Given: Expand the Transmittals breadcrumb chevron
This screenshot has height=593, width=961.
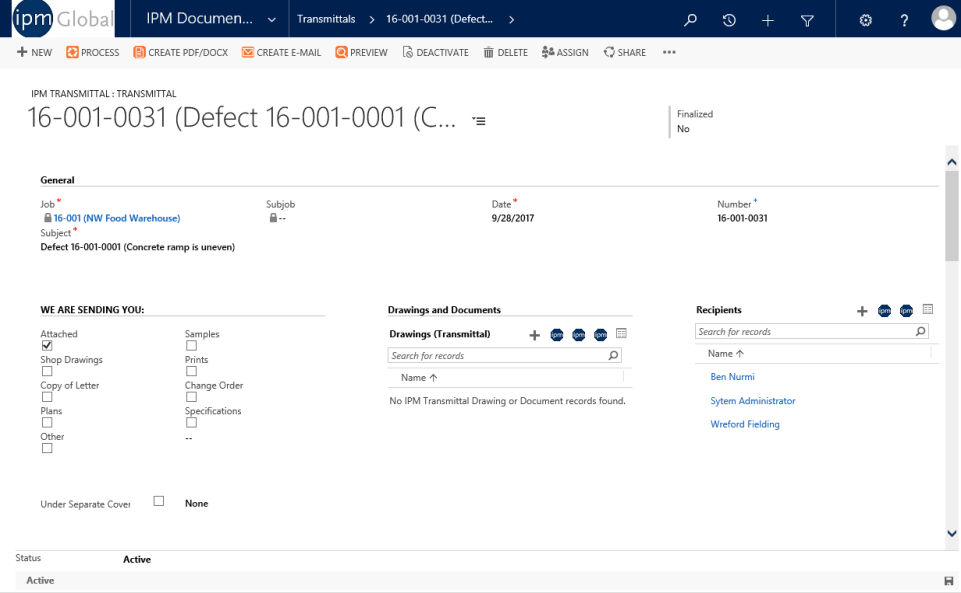Looking at the screenshot, I should 371,20.
